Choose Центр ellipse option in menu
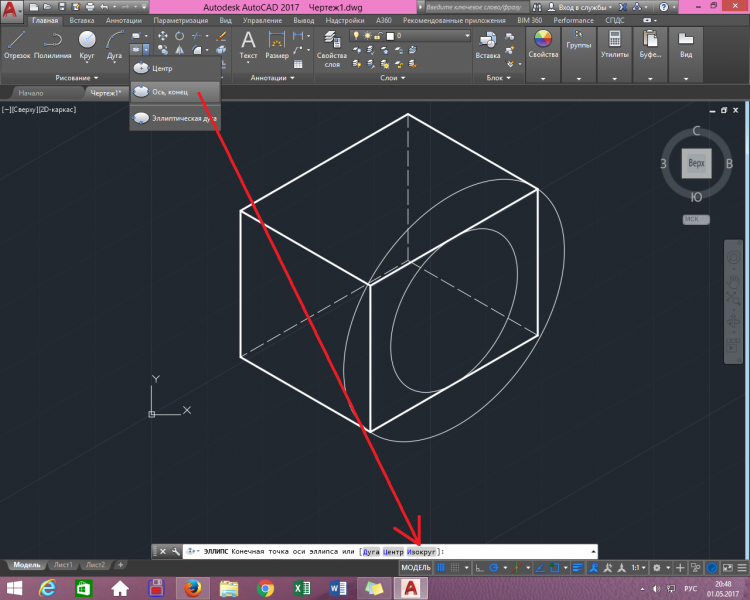This screenshot has height=600, width=750. click(x=175, y=68)
